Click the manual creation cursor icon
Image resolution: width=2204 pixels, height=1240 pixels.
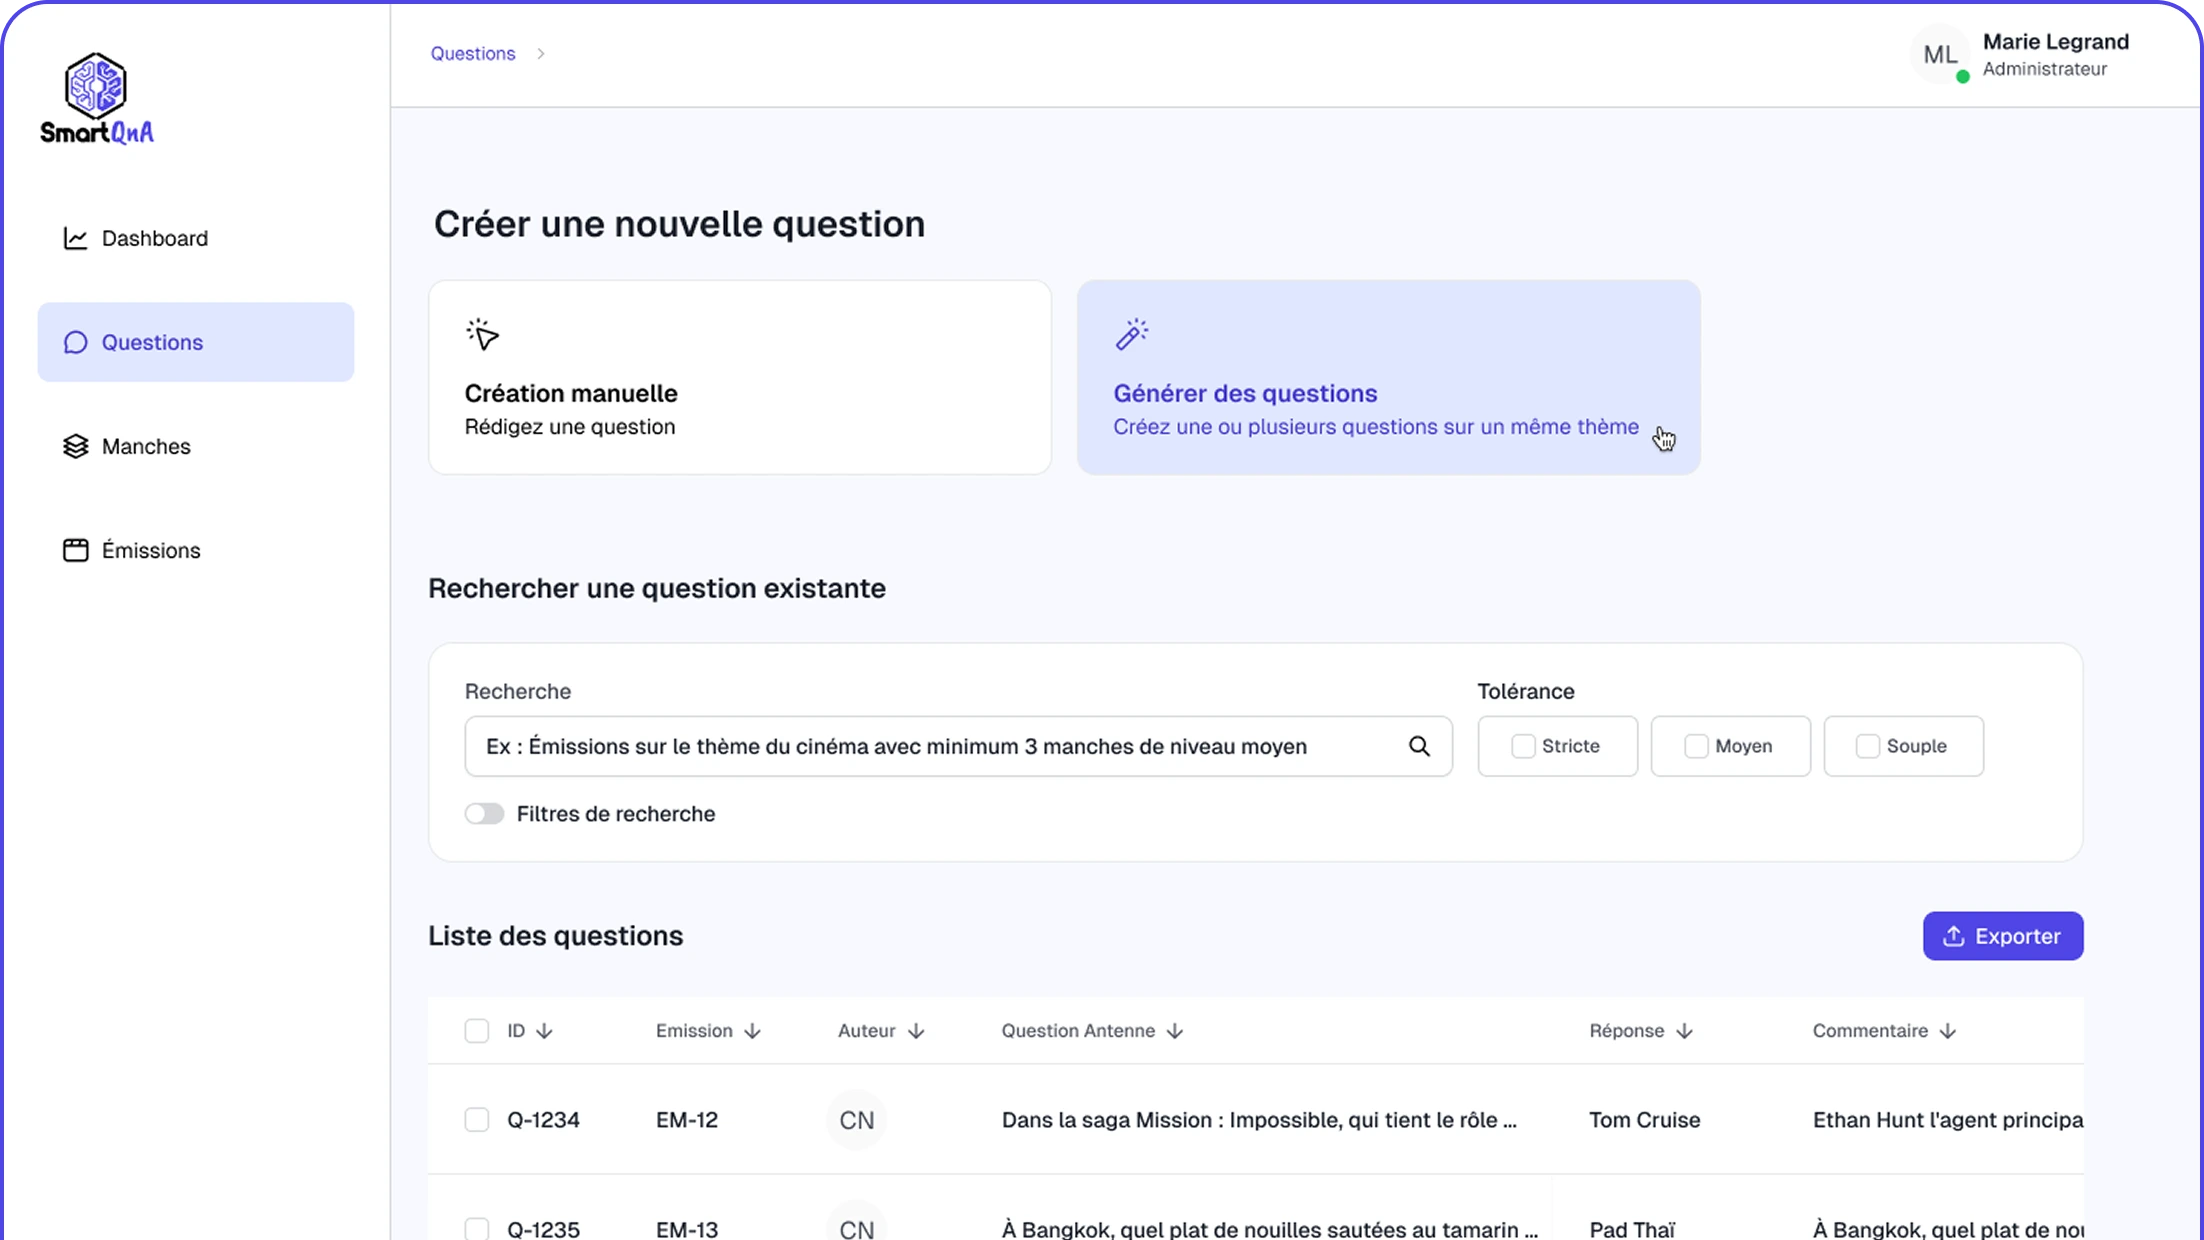[x=482, y=334]
